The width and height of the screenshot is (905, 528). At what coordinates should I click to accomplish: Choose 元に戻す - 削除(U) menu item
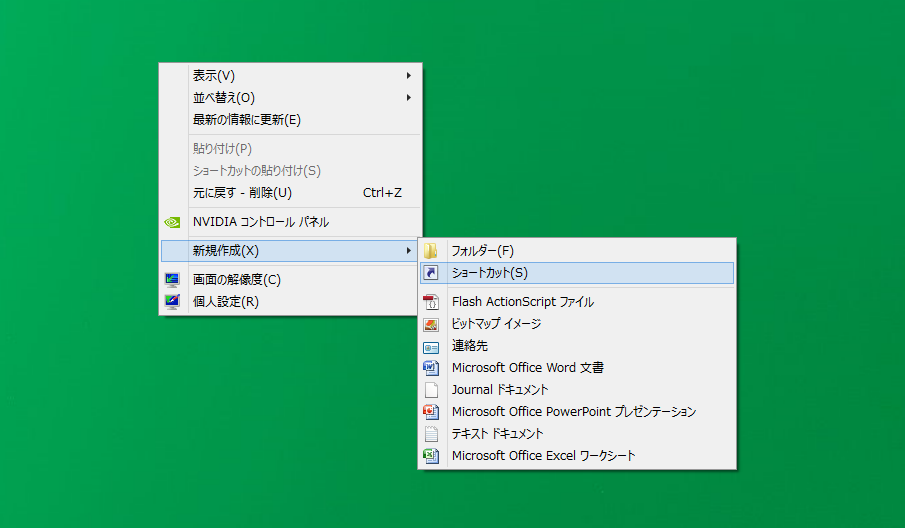coord(290,193)
